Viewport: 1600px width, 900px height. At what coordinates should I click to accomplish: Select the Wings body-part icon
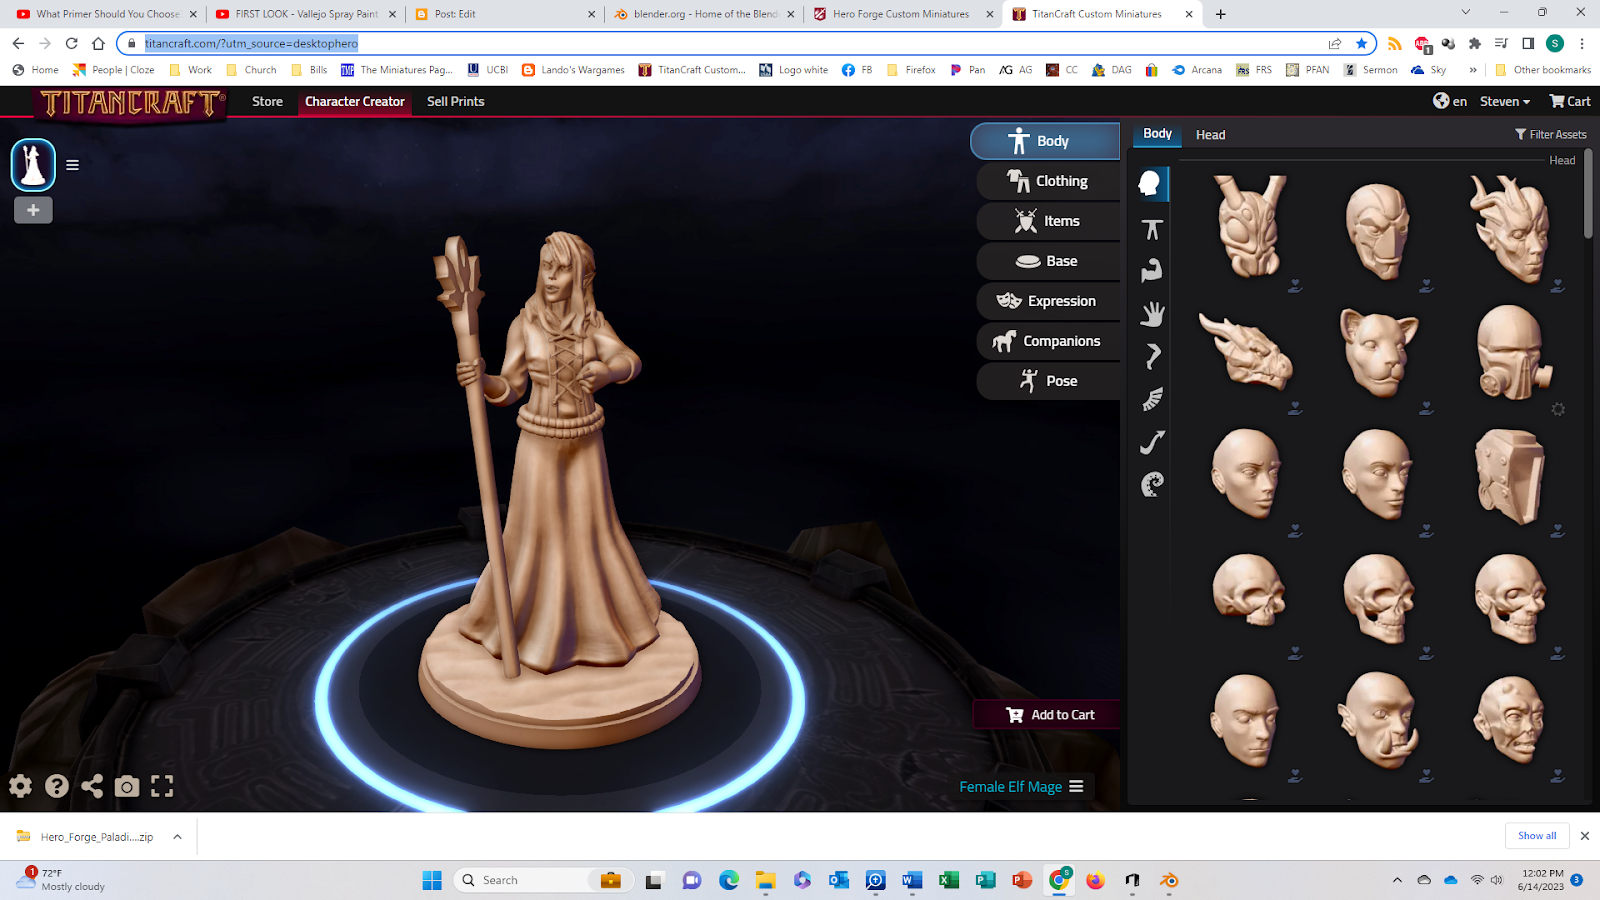1152,399
